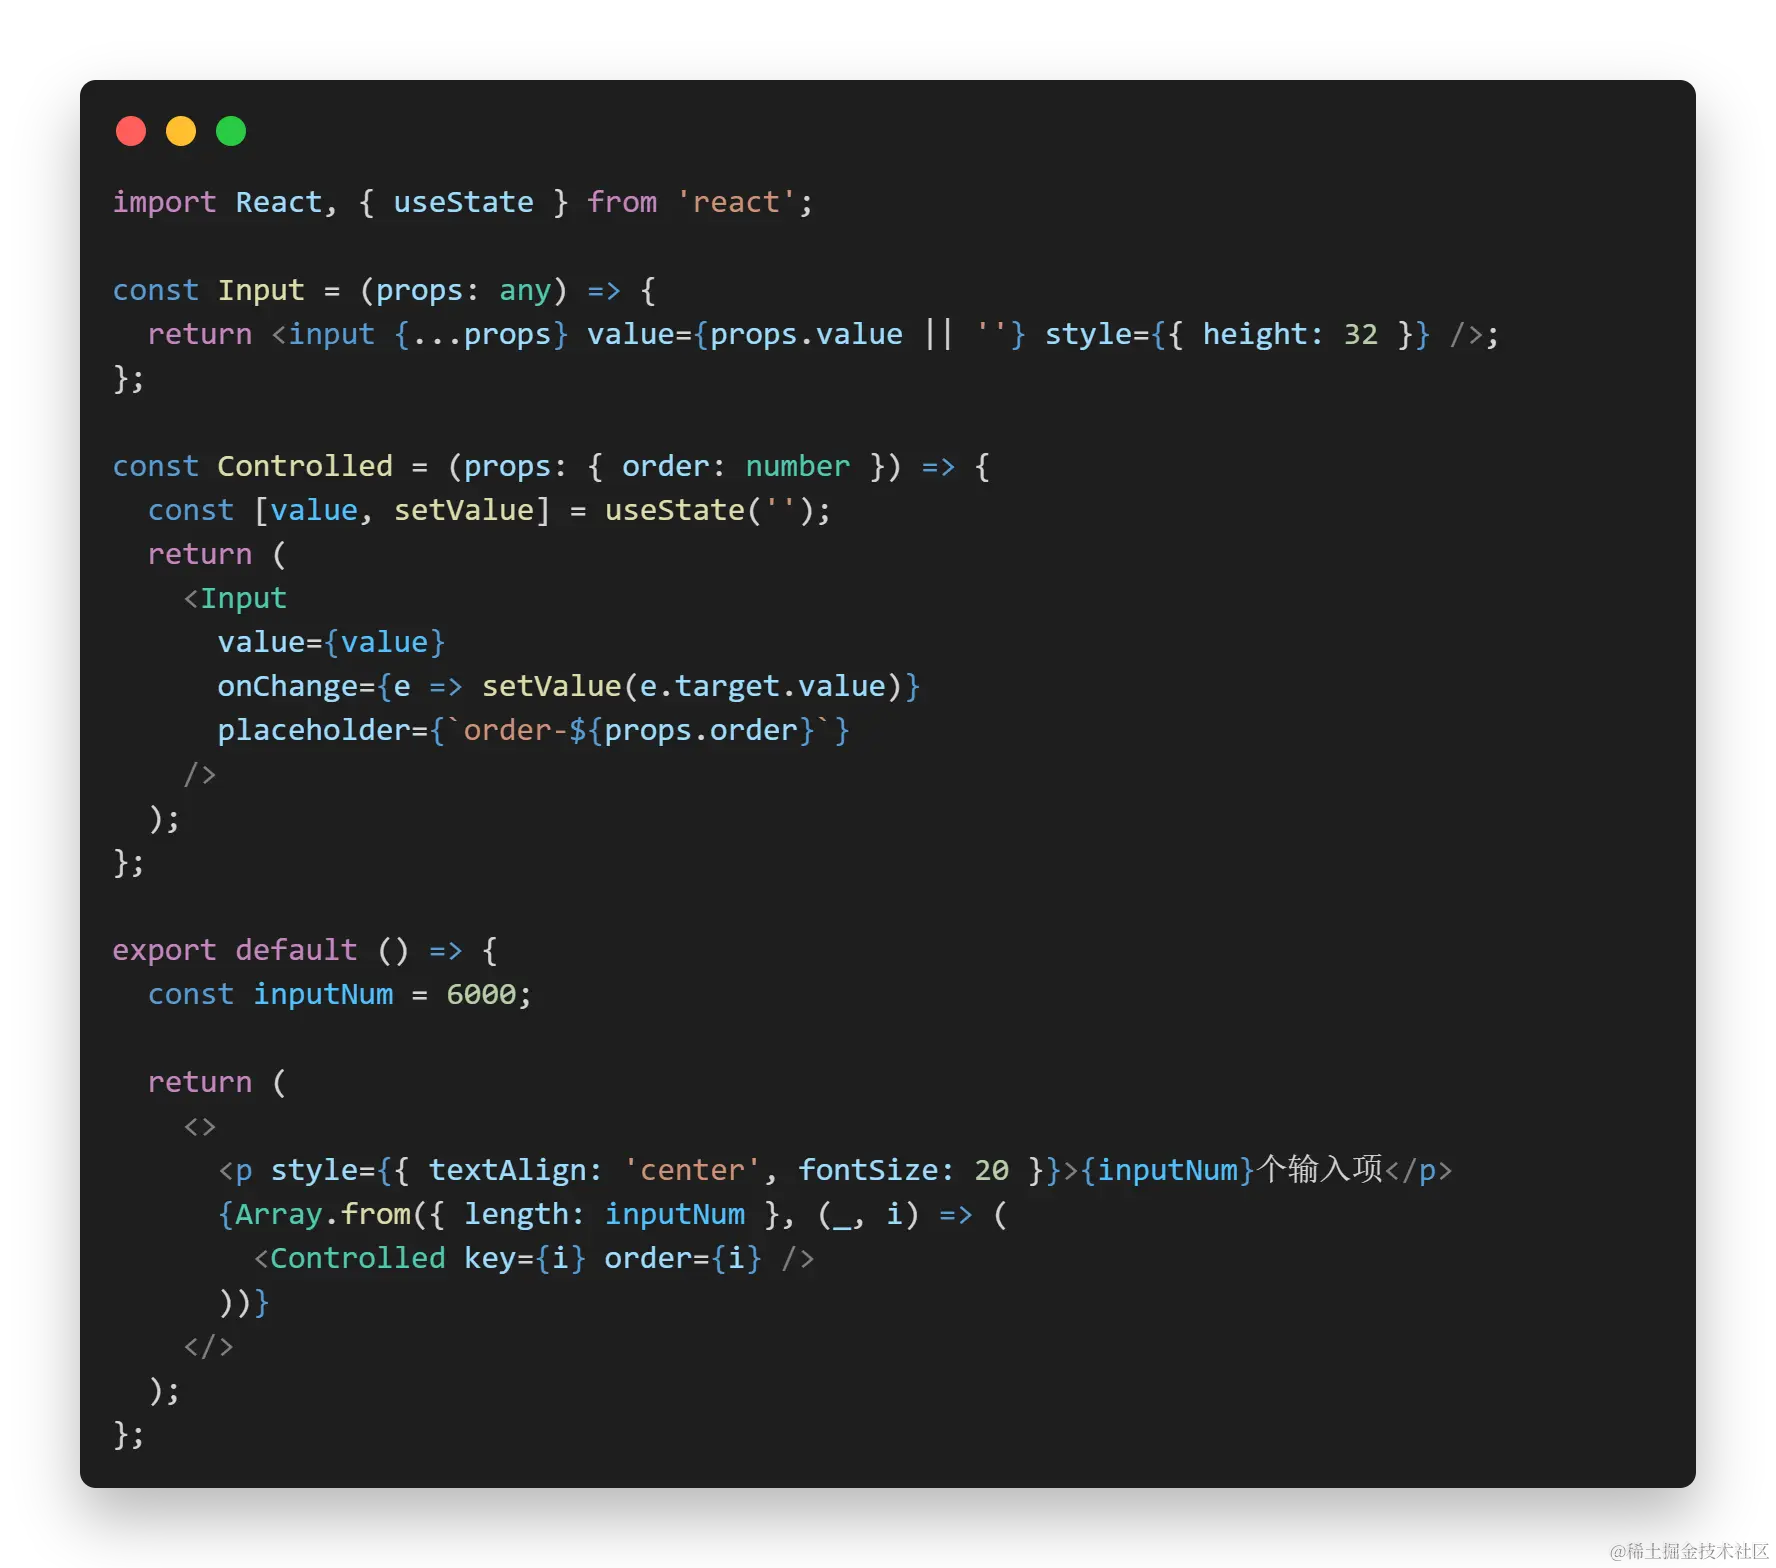Click 'onChange' prop name

pyautogui.click(x=288, y=686)
